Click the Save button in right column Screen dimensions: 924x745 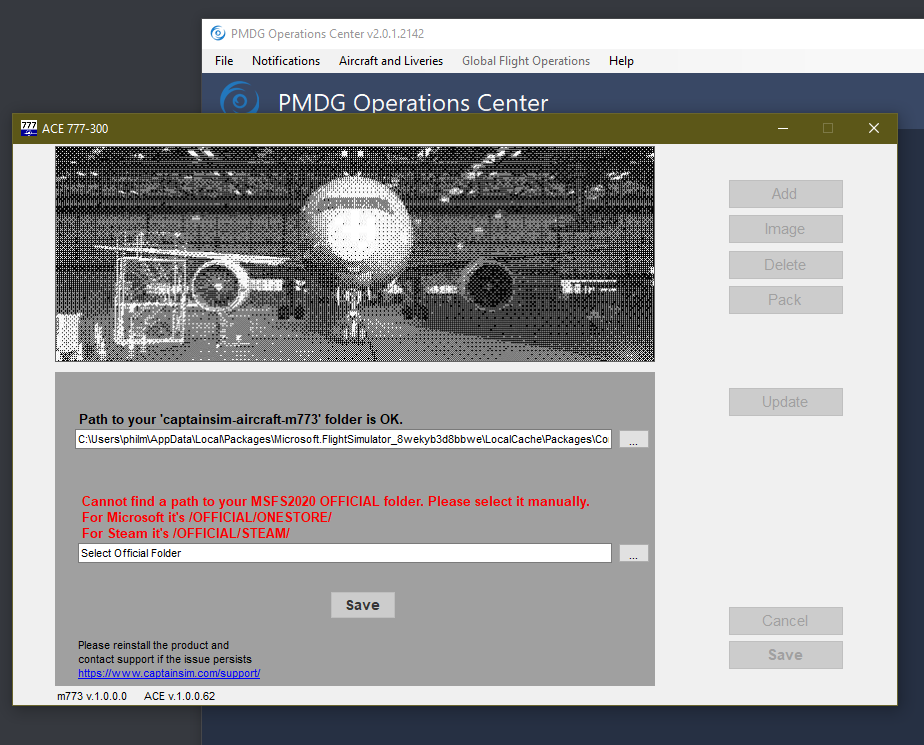click(786, 655)
